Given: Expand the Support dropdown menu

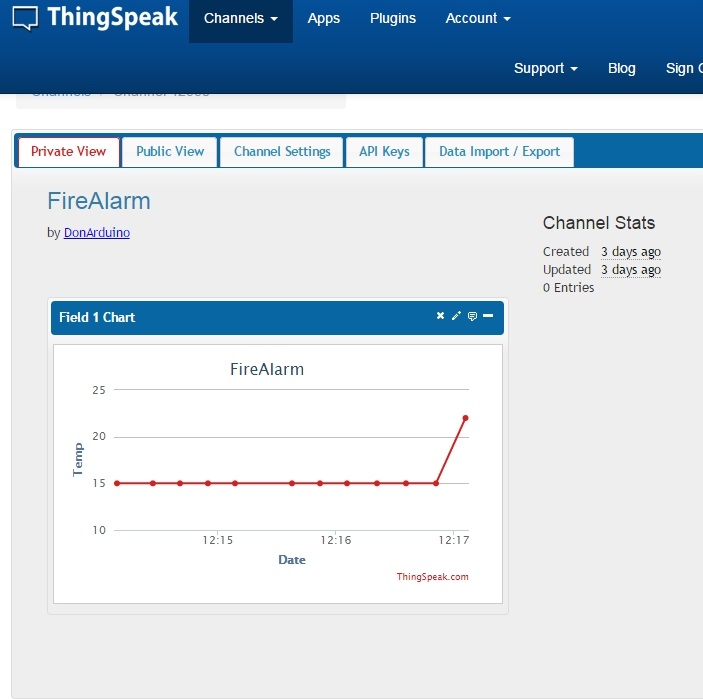Looking at the screenshot, I should 546,68.
